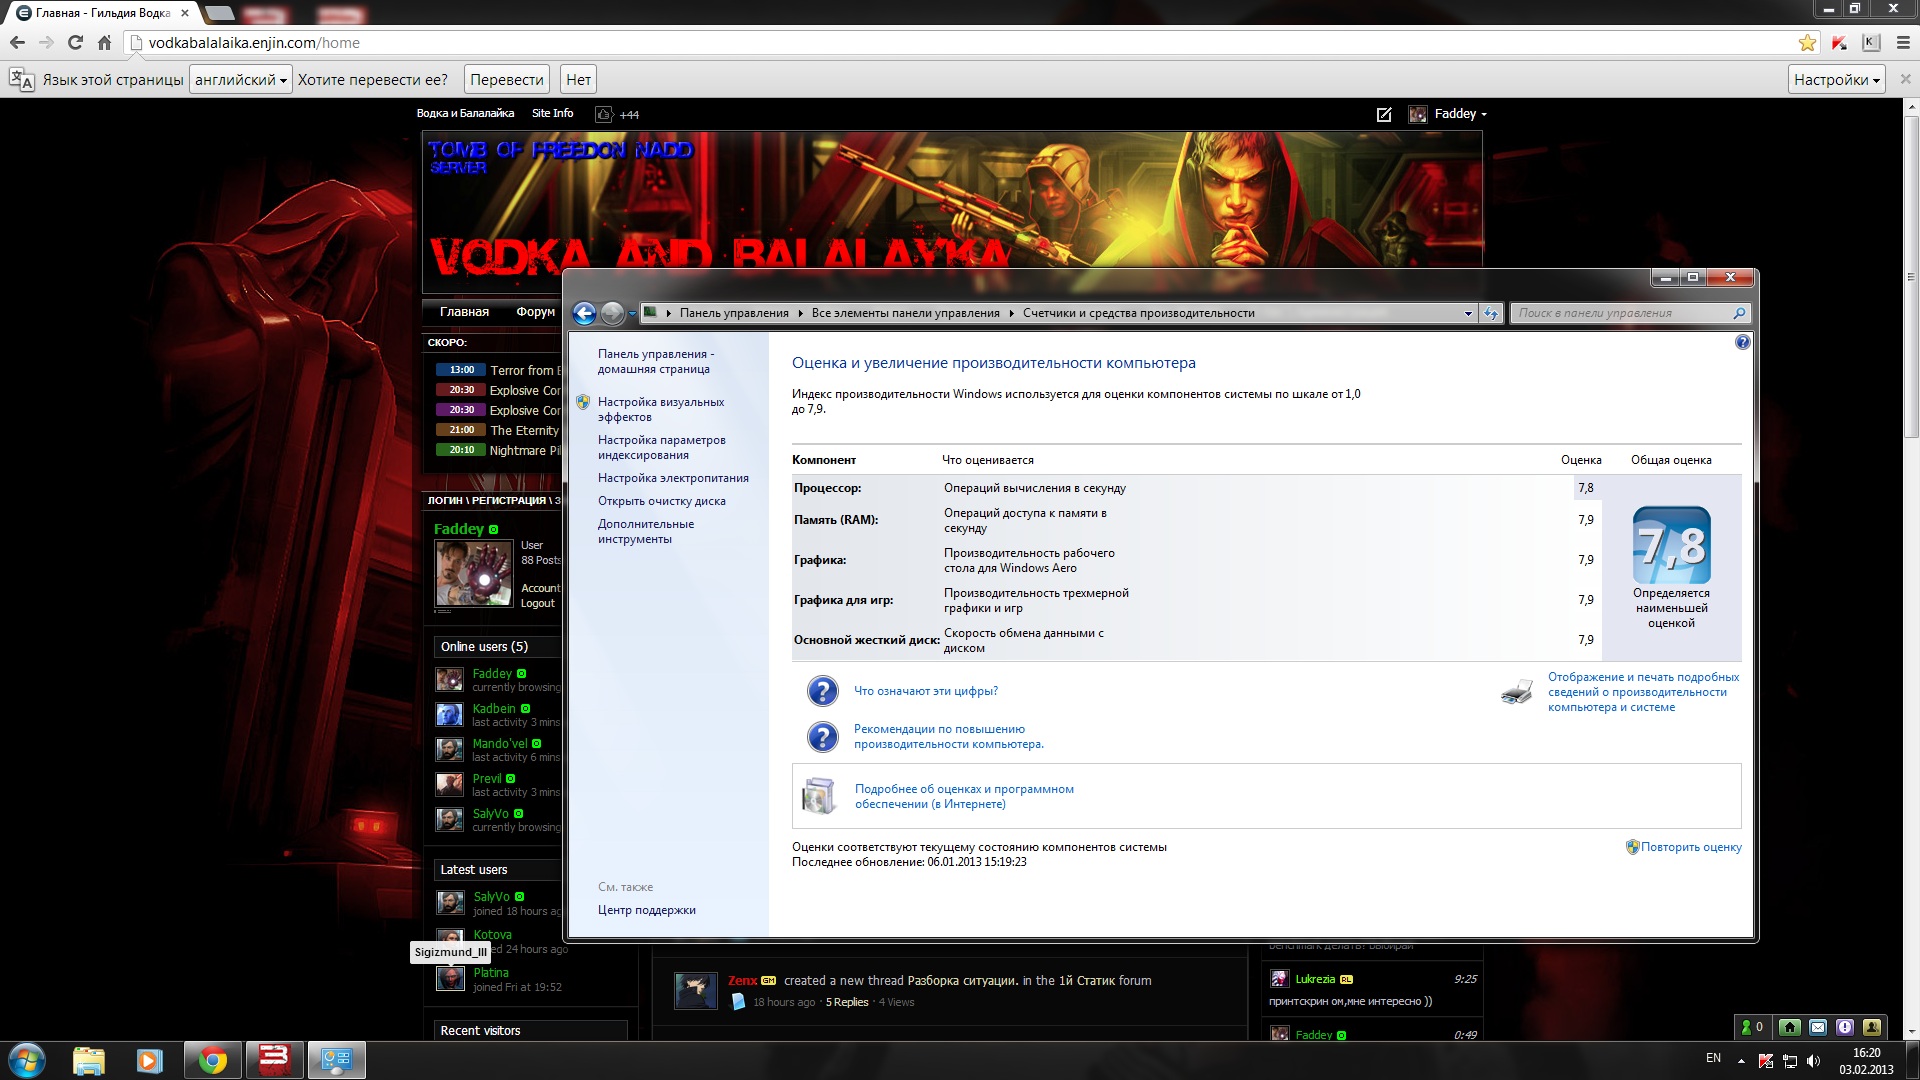Click the green home icon in Enjin tray

click(x=1790, y=1027)
